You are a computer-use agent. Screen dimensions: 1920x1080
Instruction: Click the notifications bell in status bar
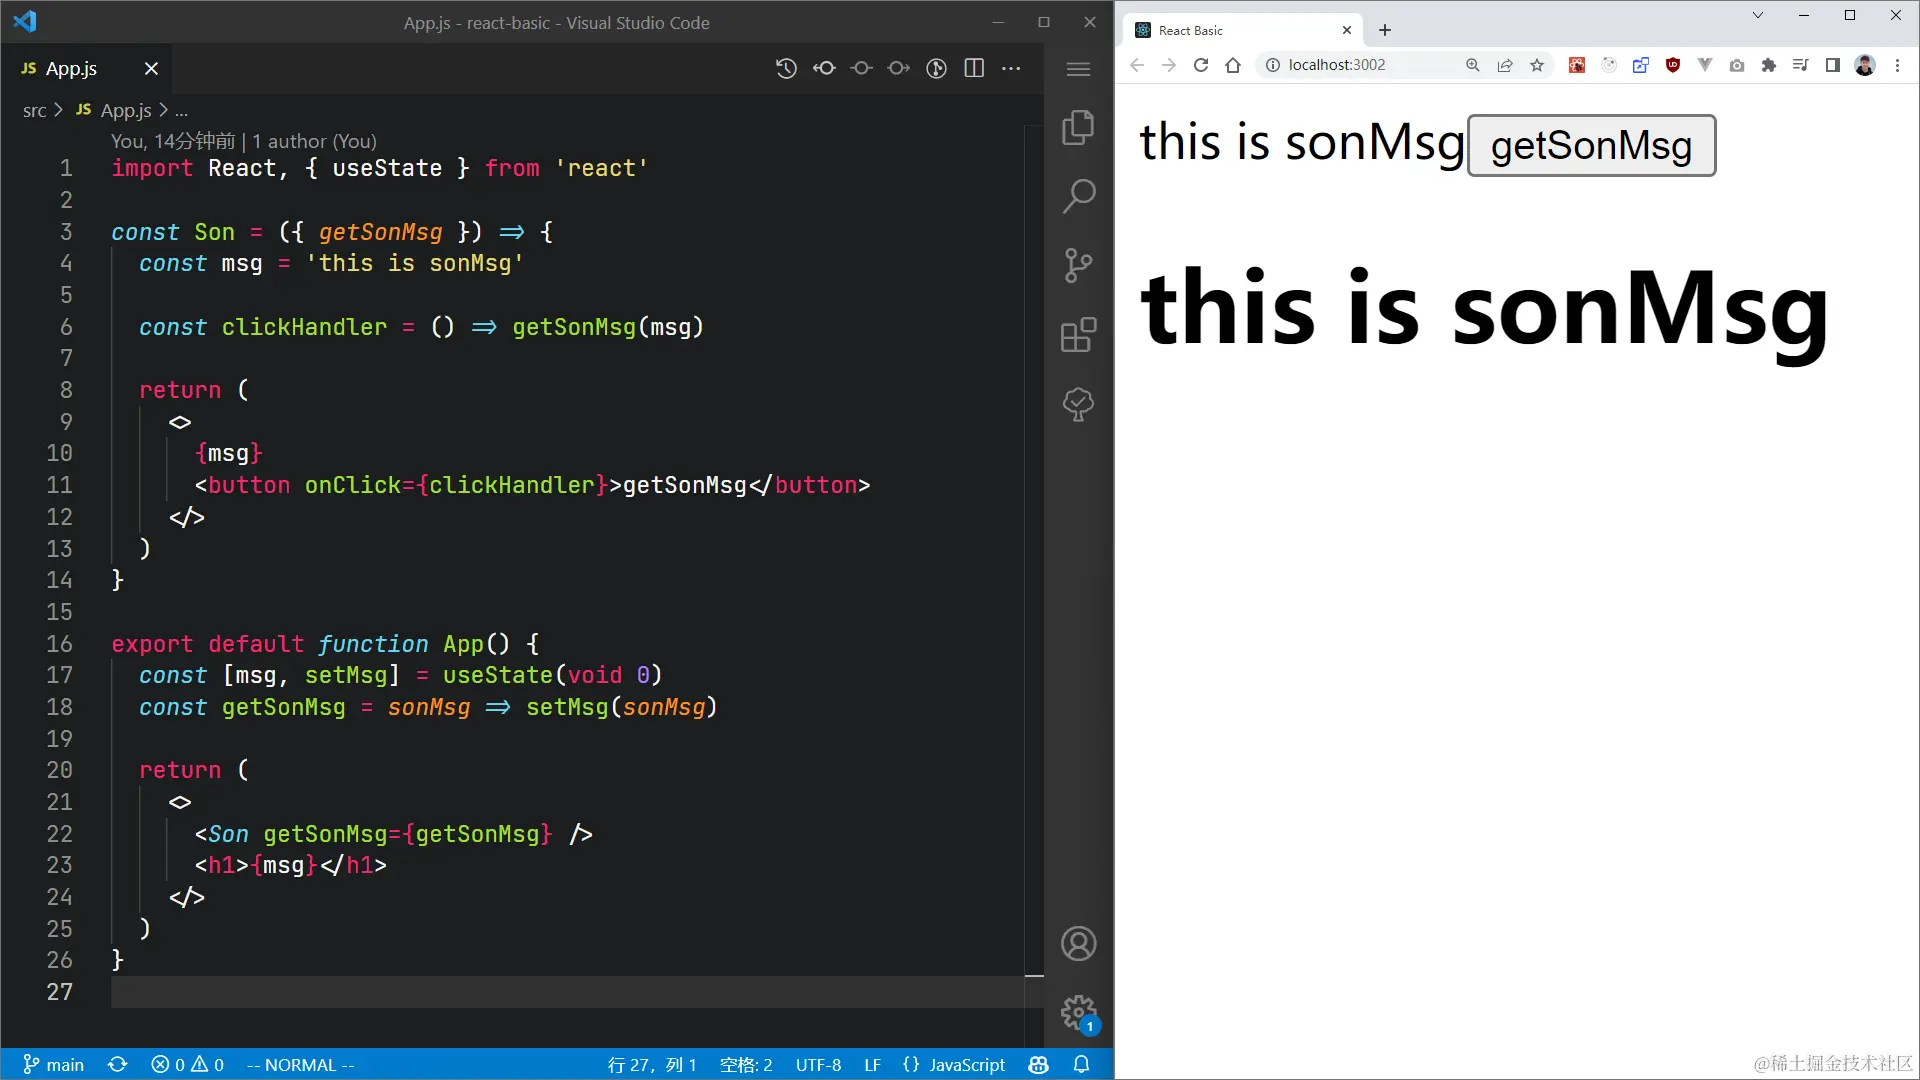(1081, 1064)
